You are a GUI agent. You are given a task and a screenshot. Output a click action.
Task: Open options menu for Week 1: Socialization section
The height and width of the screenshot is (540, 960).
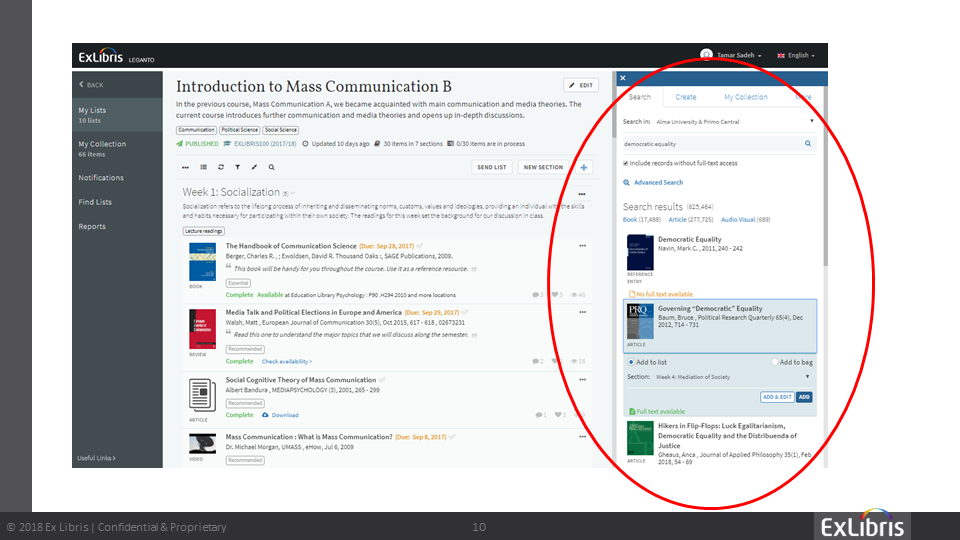tap(582, 194)
